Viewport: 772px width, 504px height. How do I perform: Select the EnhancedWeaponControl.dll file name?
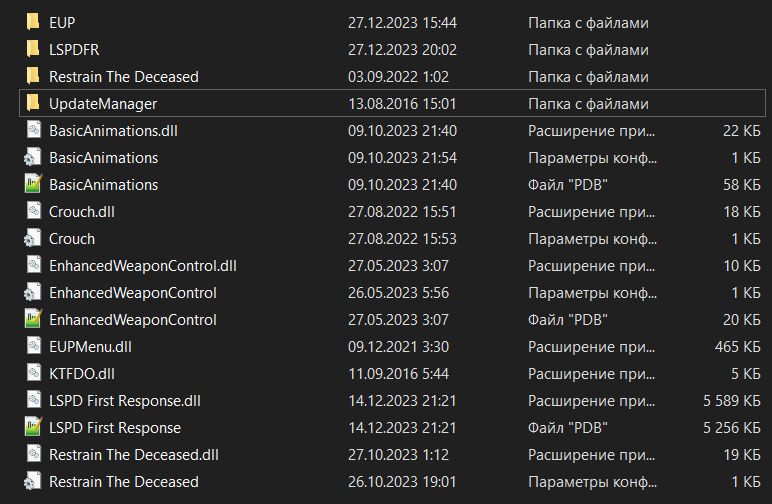142,265
